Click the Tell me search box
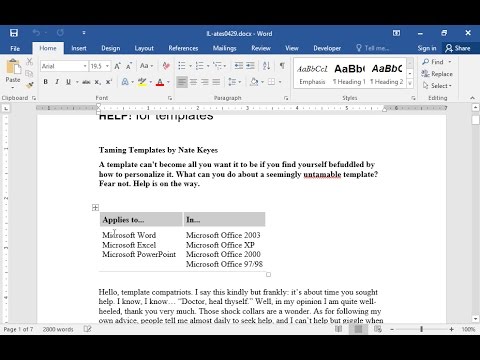480x360 pixels. (373, 48)
